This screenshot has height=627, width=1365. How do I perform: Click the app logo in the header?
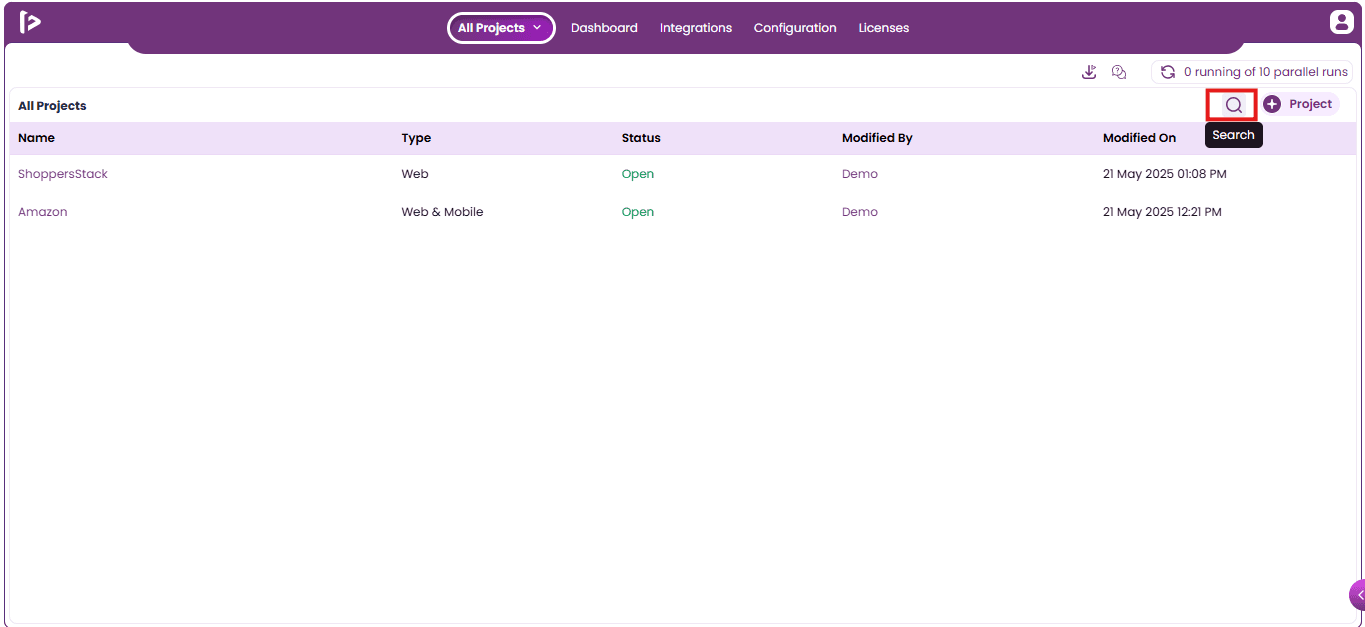coord(30,22)
